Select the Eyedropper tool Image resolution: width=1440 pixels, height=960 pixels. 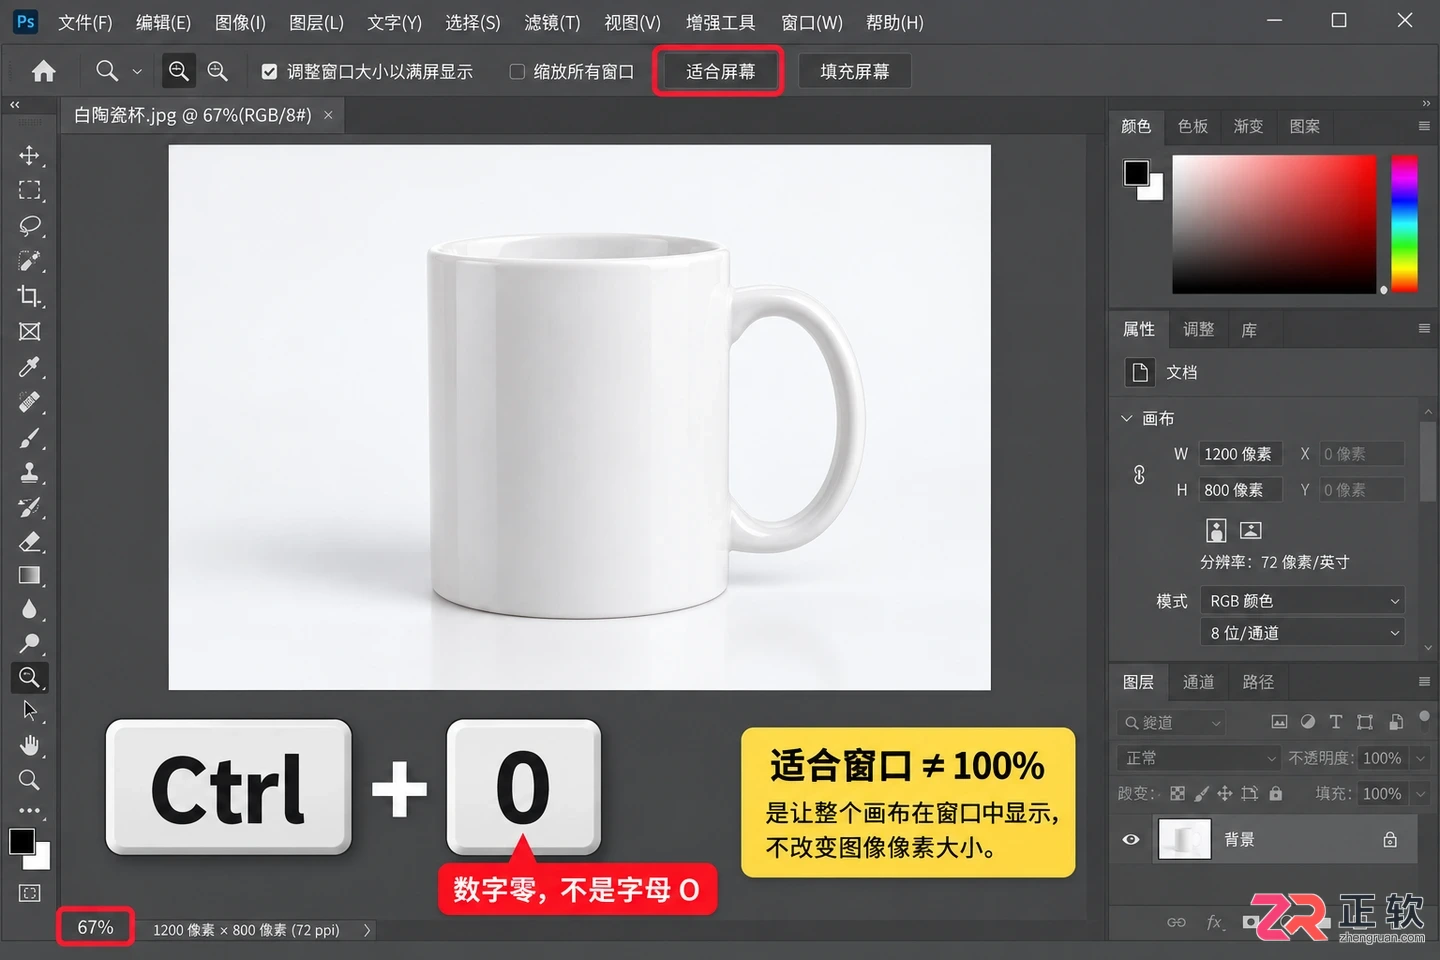[x=29, y=367]
